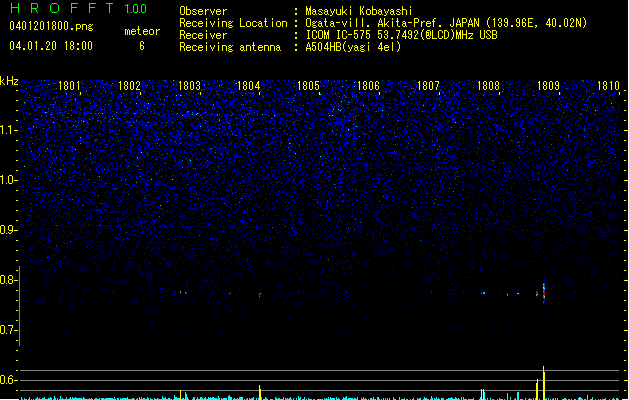Click the meteor label

tap(142, 31)
